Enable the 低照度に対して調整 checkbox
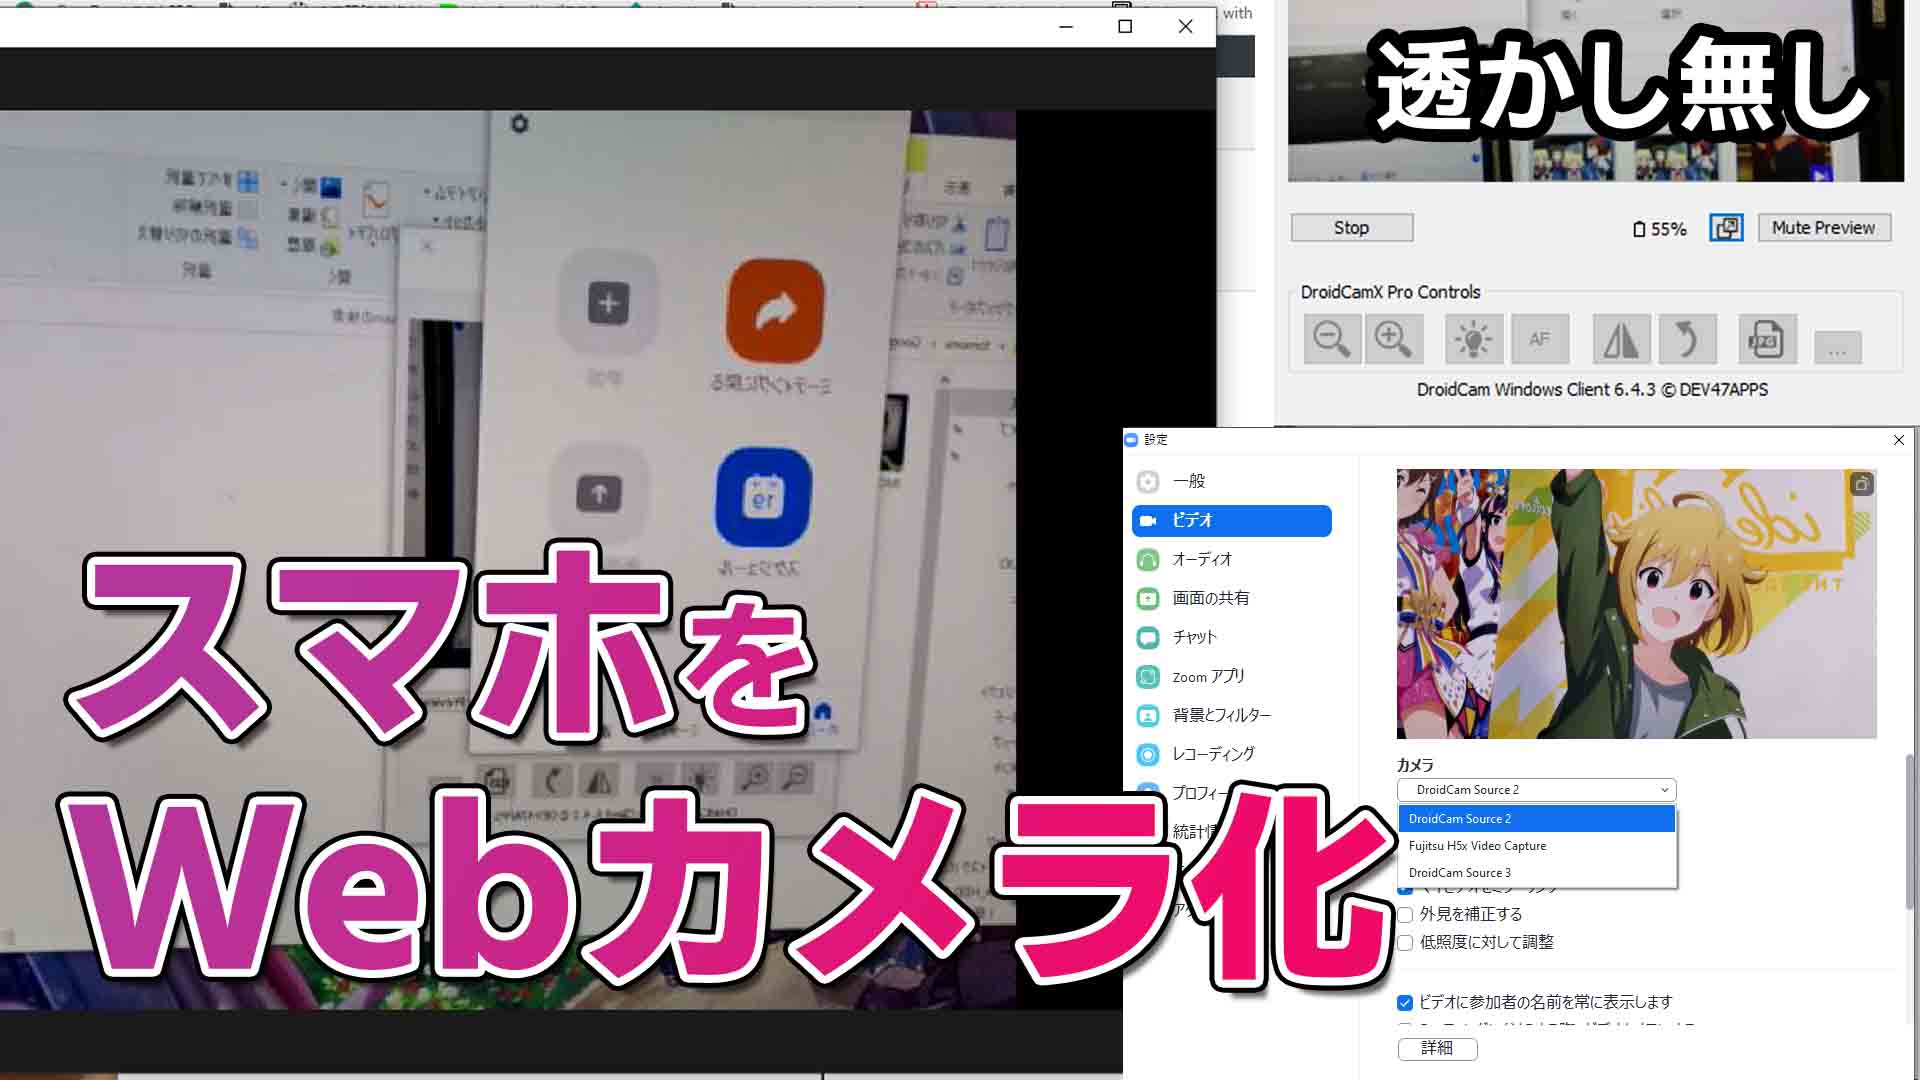The width and height of the screenshot is (1920, 1080). click(x=1405, y=942)
